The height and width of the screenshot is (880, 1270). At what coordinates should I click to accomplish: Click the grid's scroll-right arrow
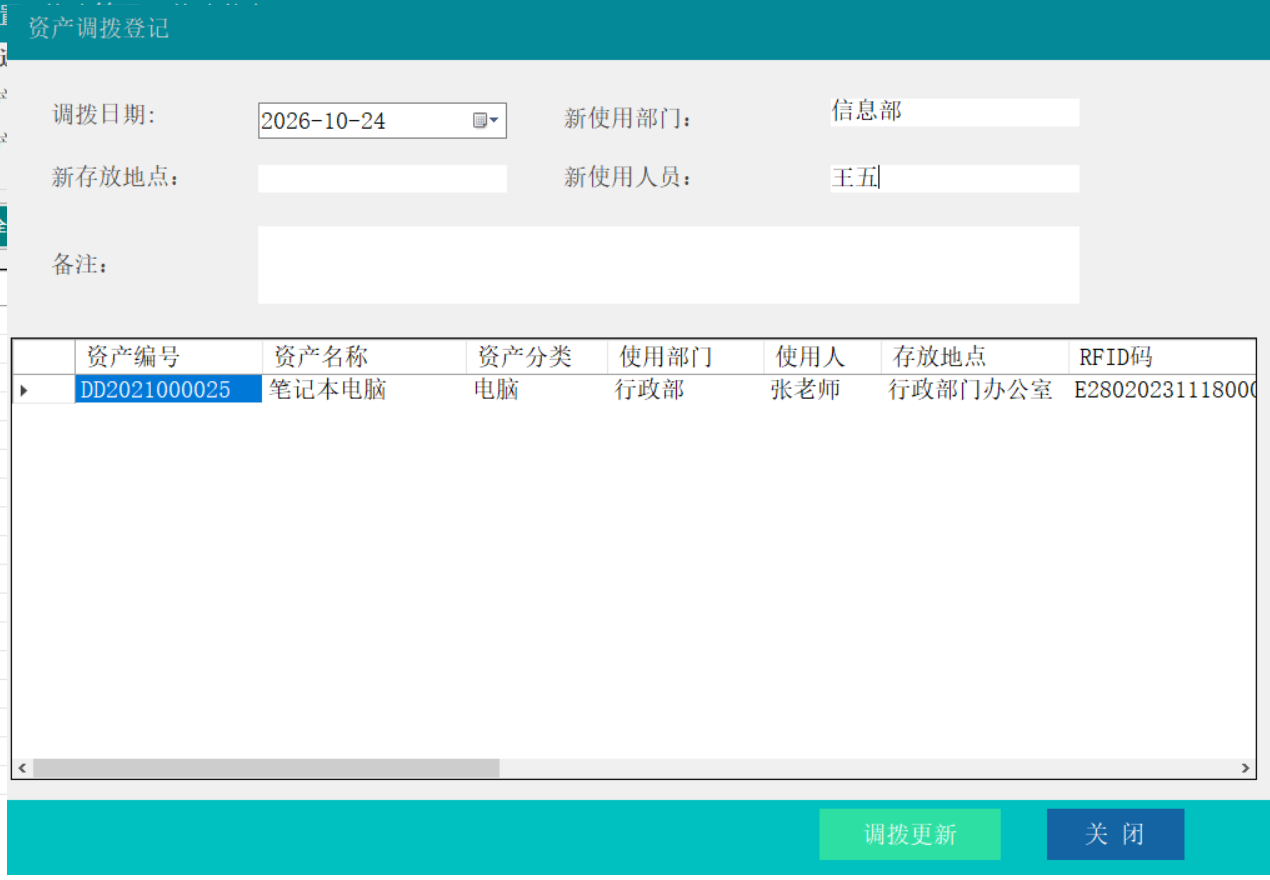1245,768
